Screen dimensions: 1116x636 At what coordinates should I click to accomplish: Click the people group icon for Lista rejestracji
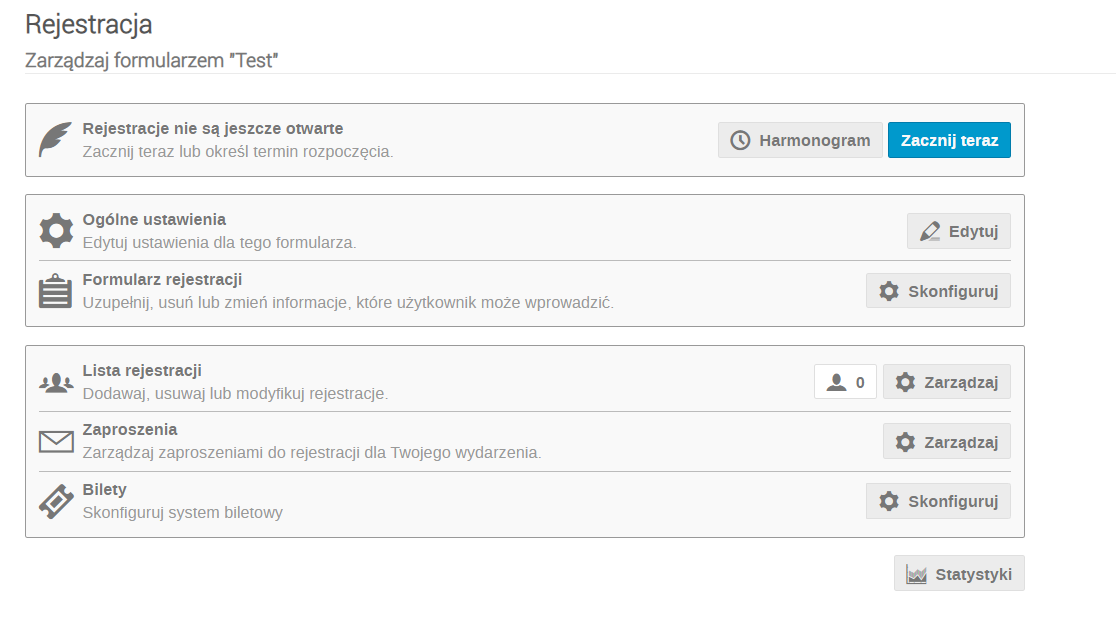click(x=56, y=383)
